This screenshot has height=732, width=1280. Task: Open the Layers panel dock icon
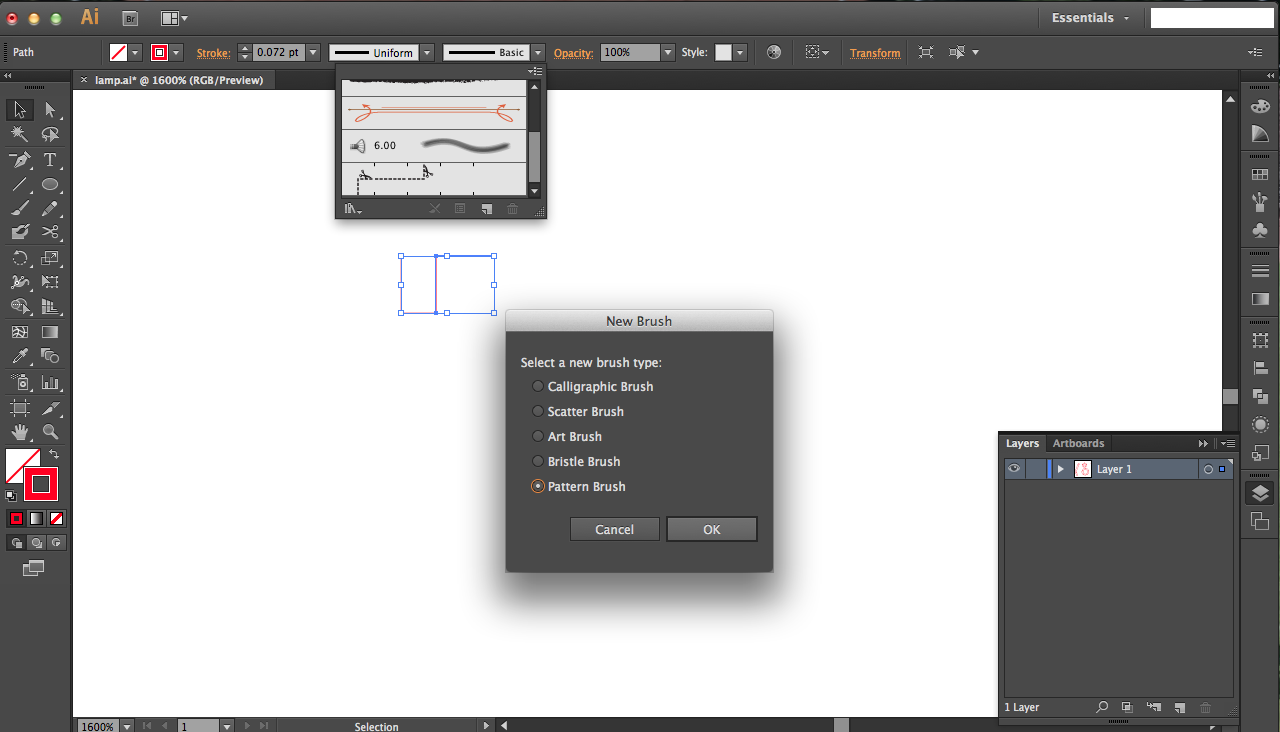(x=1260, y=493)
